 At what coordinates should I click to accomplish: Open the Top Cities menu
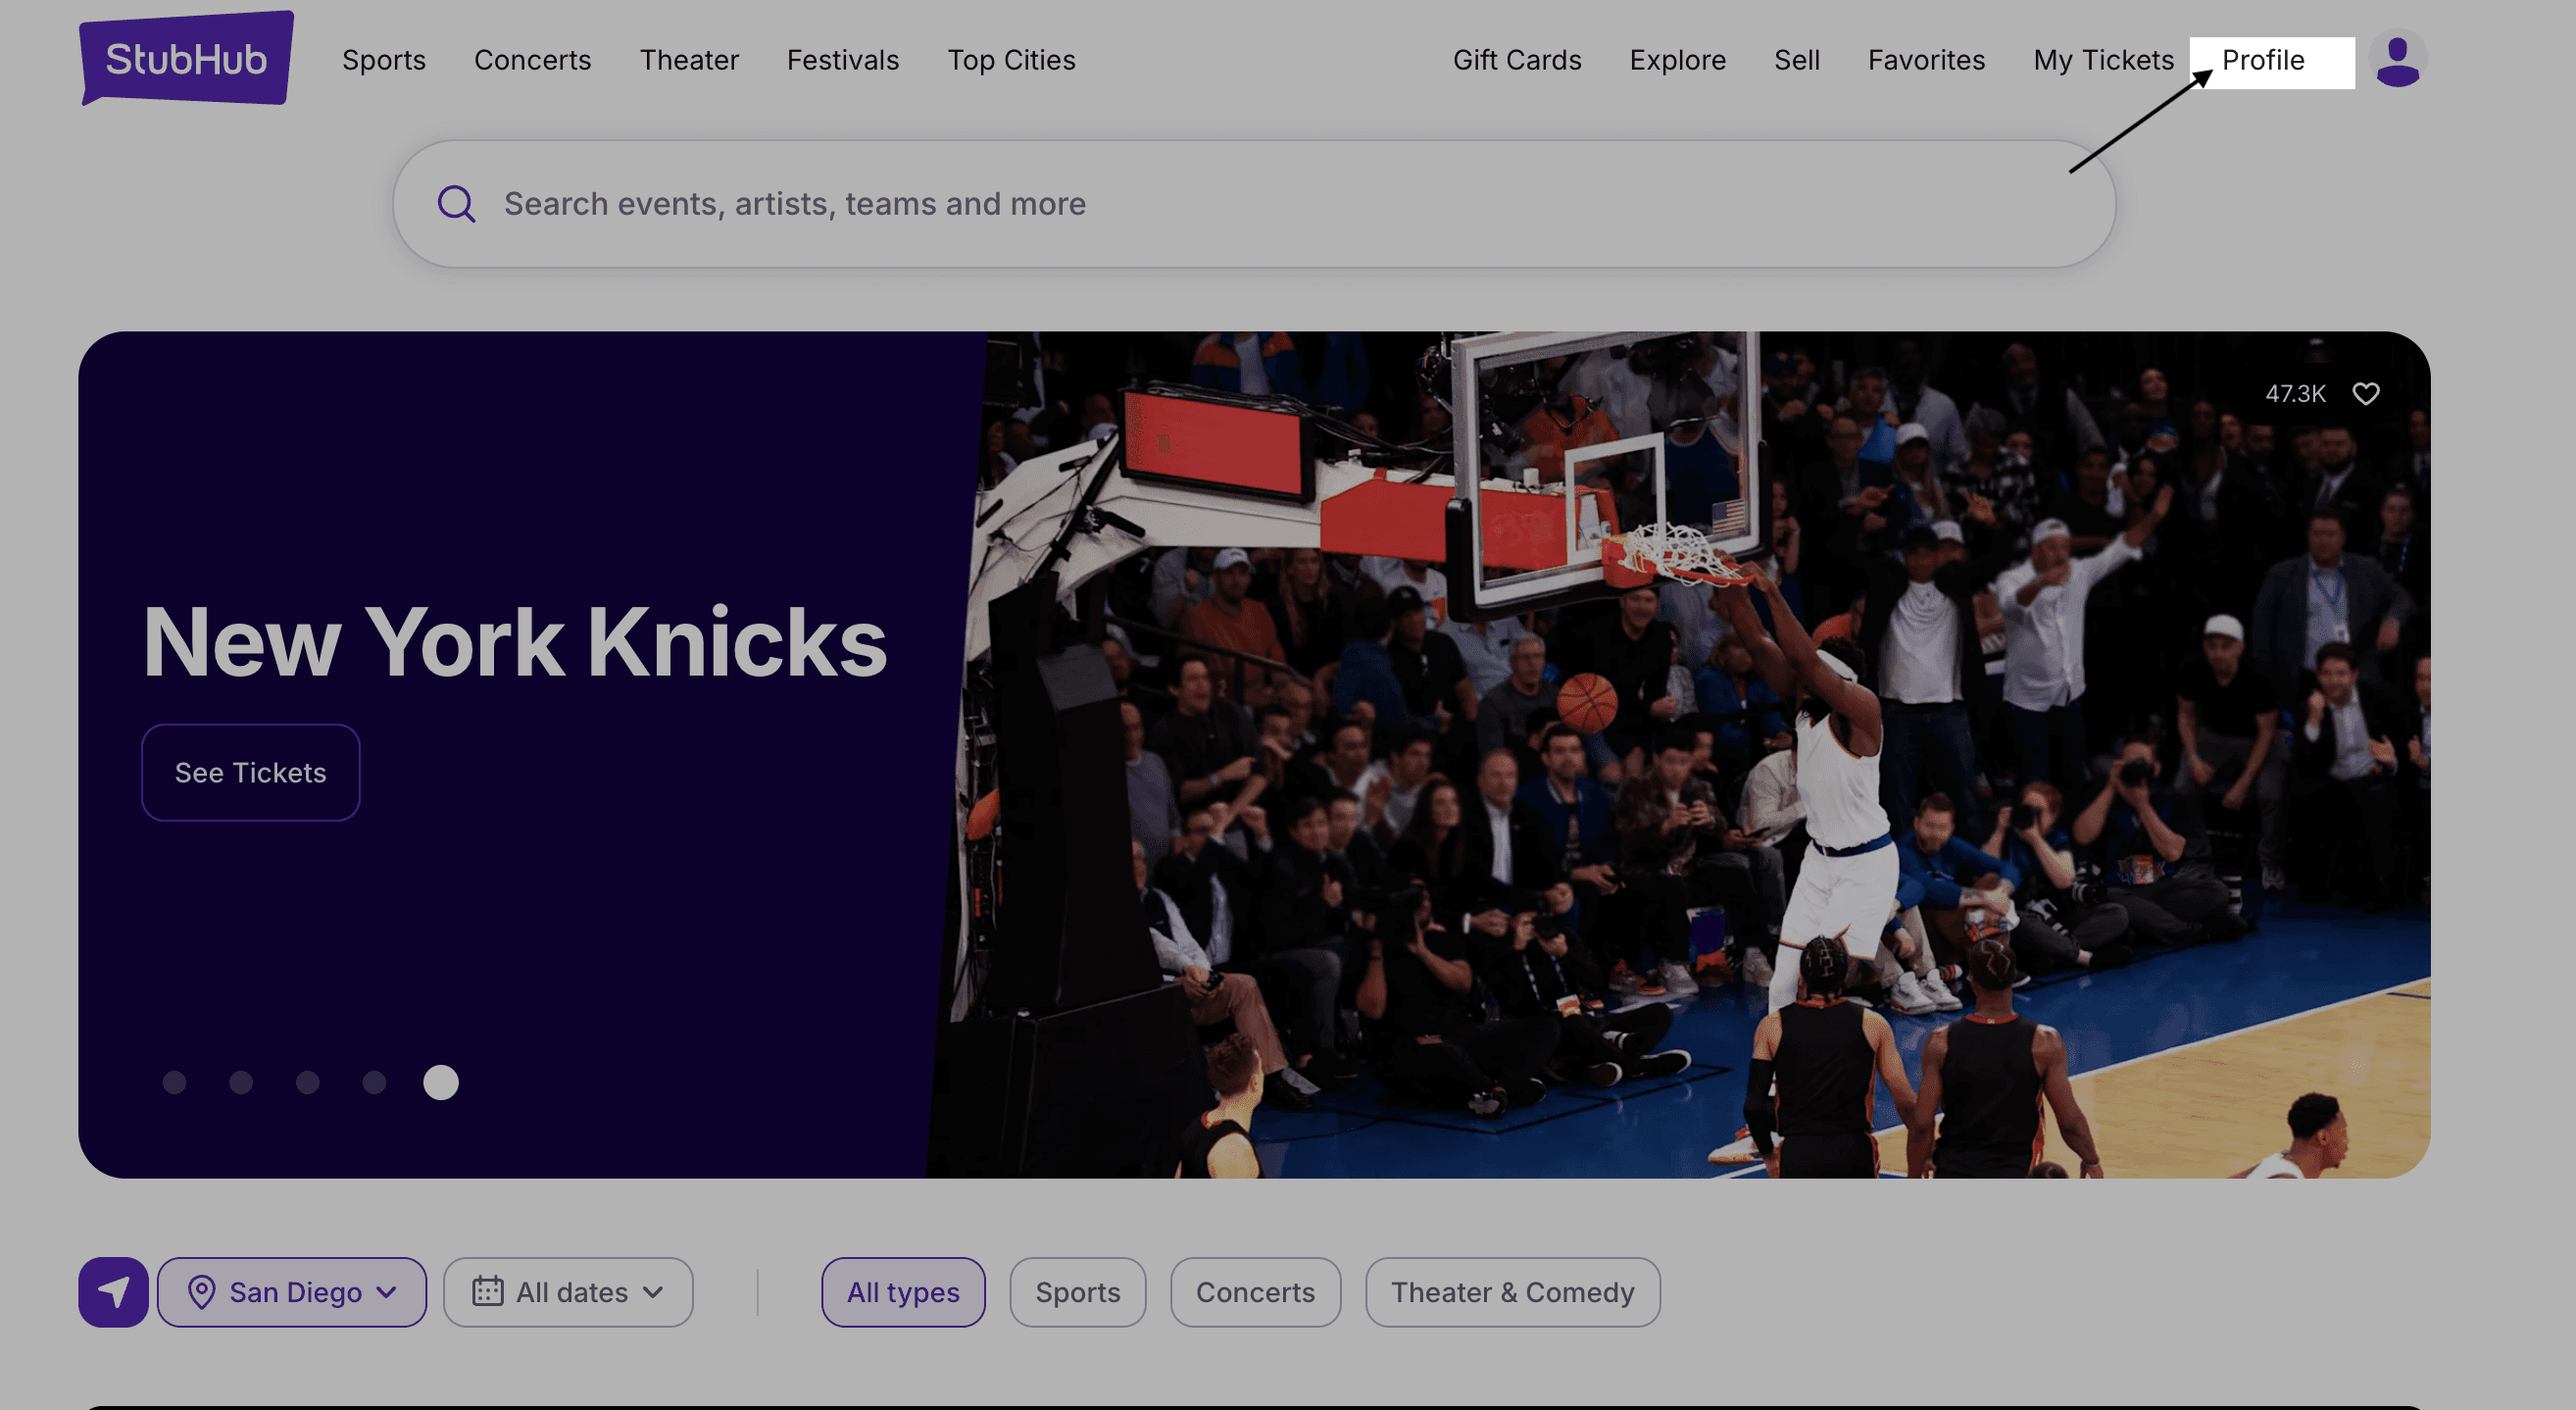(1012, 60)
